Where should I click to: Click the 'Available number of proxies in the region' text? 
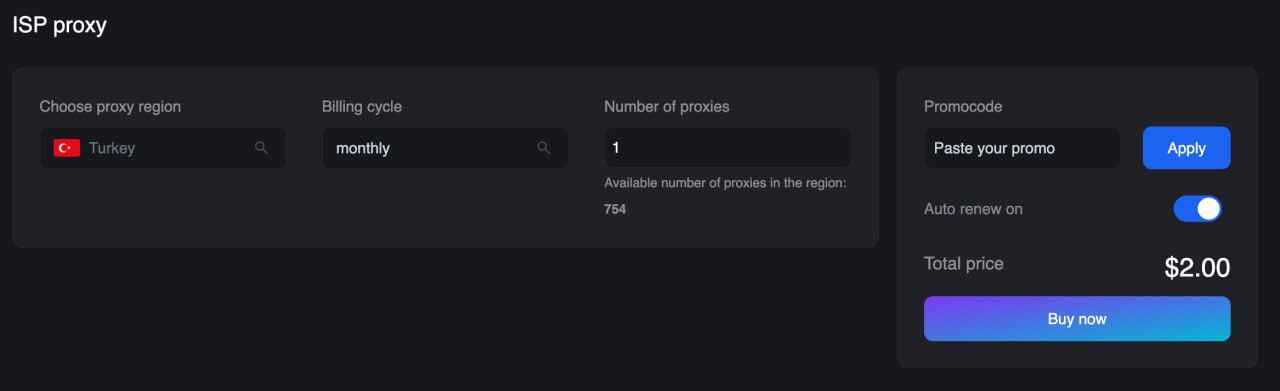(726, 183)
